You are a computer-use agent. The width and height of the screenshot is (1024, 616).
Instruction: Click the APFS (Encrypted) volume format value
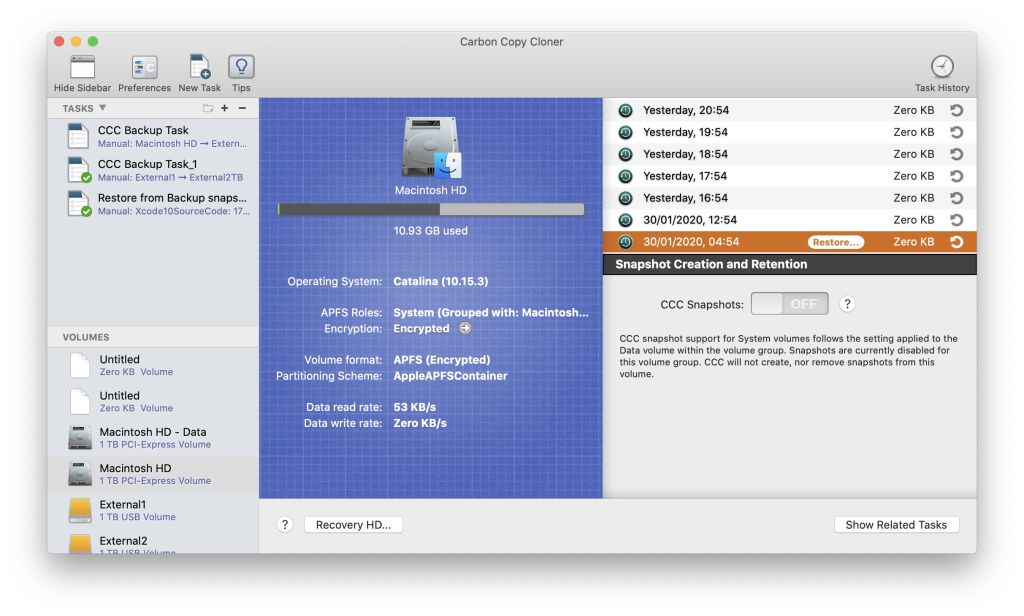click(441, 359)
